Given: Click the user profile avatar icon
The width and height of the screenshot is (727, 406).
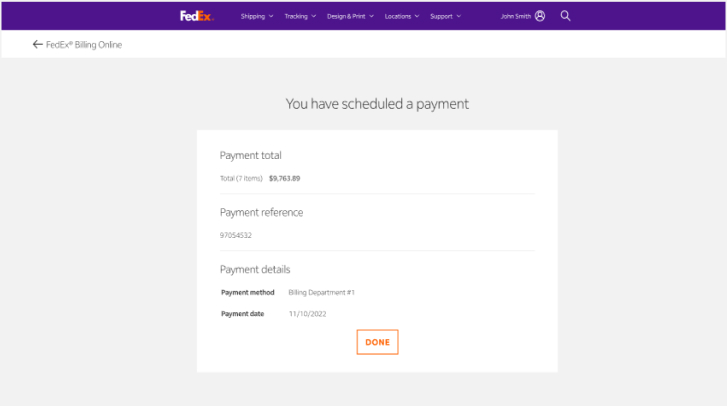Looking at the screenshot, I should tap(540, 16).
